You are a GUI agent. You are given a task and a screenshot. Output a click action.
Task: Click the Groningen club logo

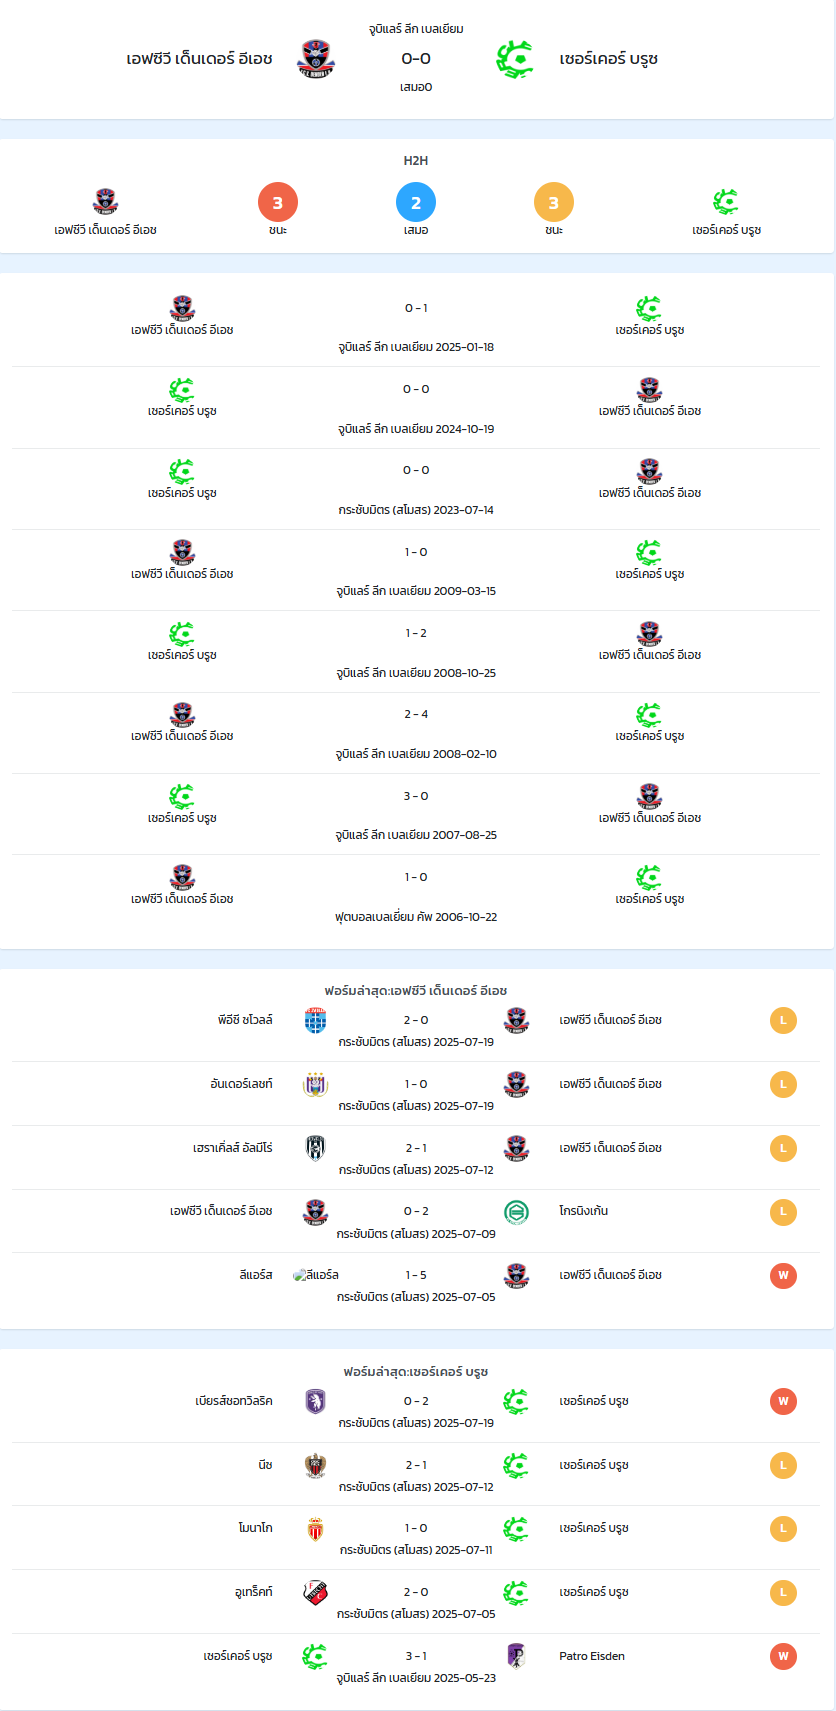pos(516,1211)
